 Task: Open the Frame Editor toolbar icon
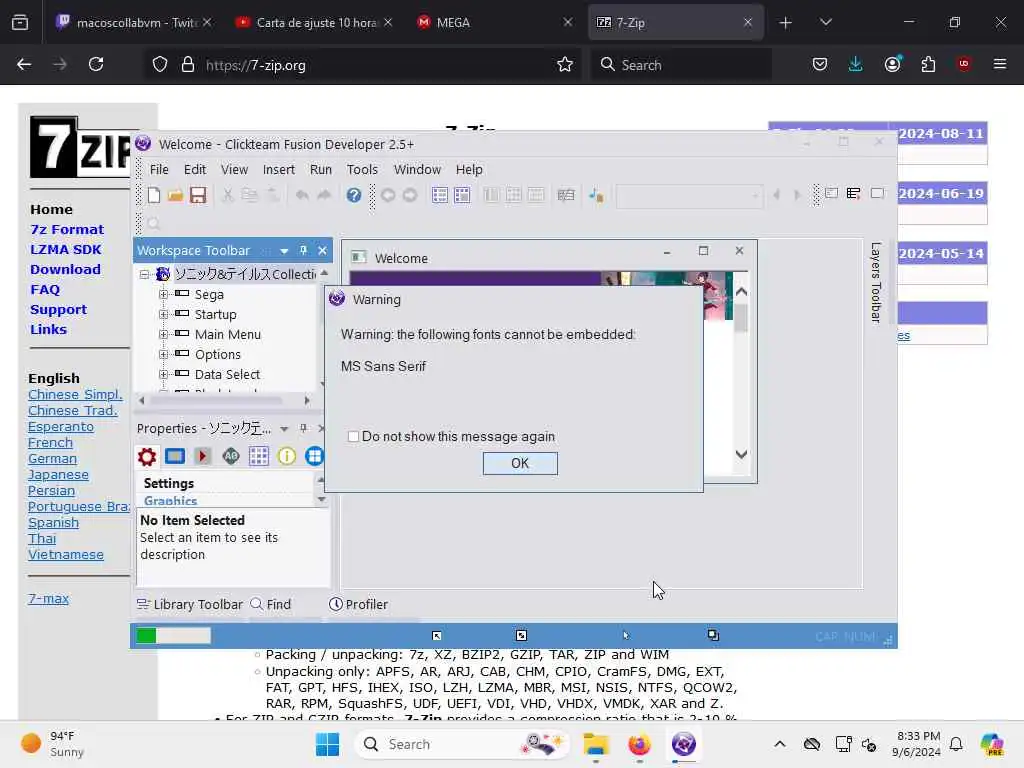462,195
